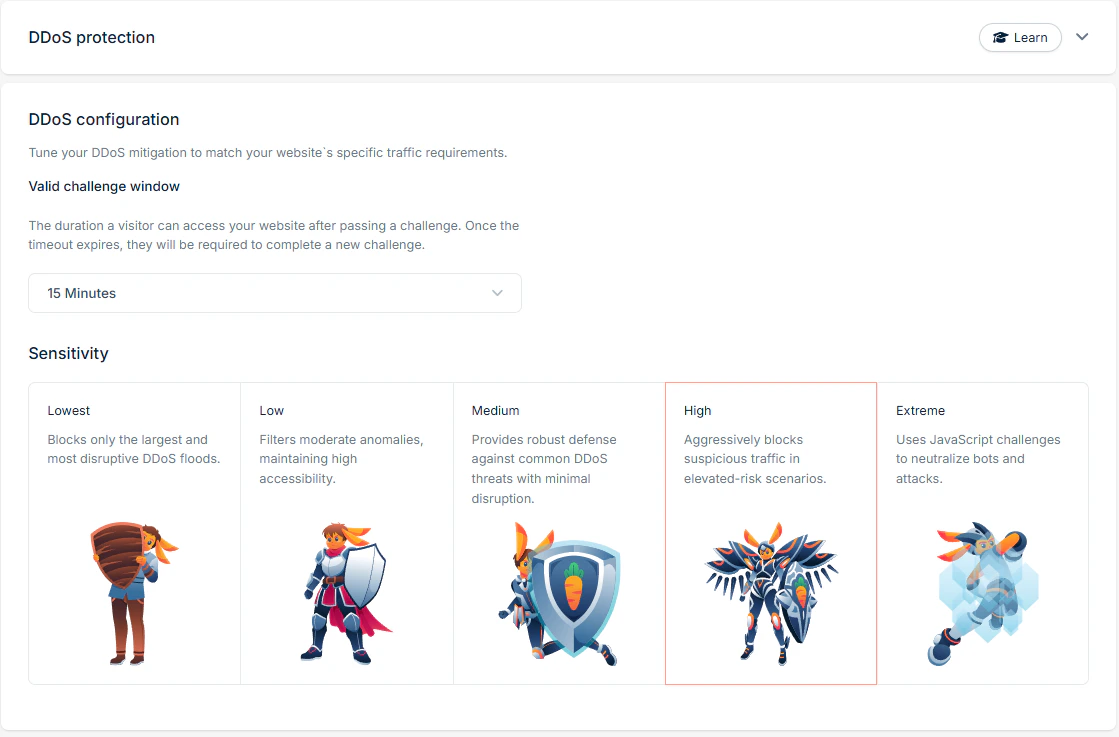Click the text 'Filters moderate anomalies'
Screen dimensions: 1119x737
pos(340,439)
